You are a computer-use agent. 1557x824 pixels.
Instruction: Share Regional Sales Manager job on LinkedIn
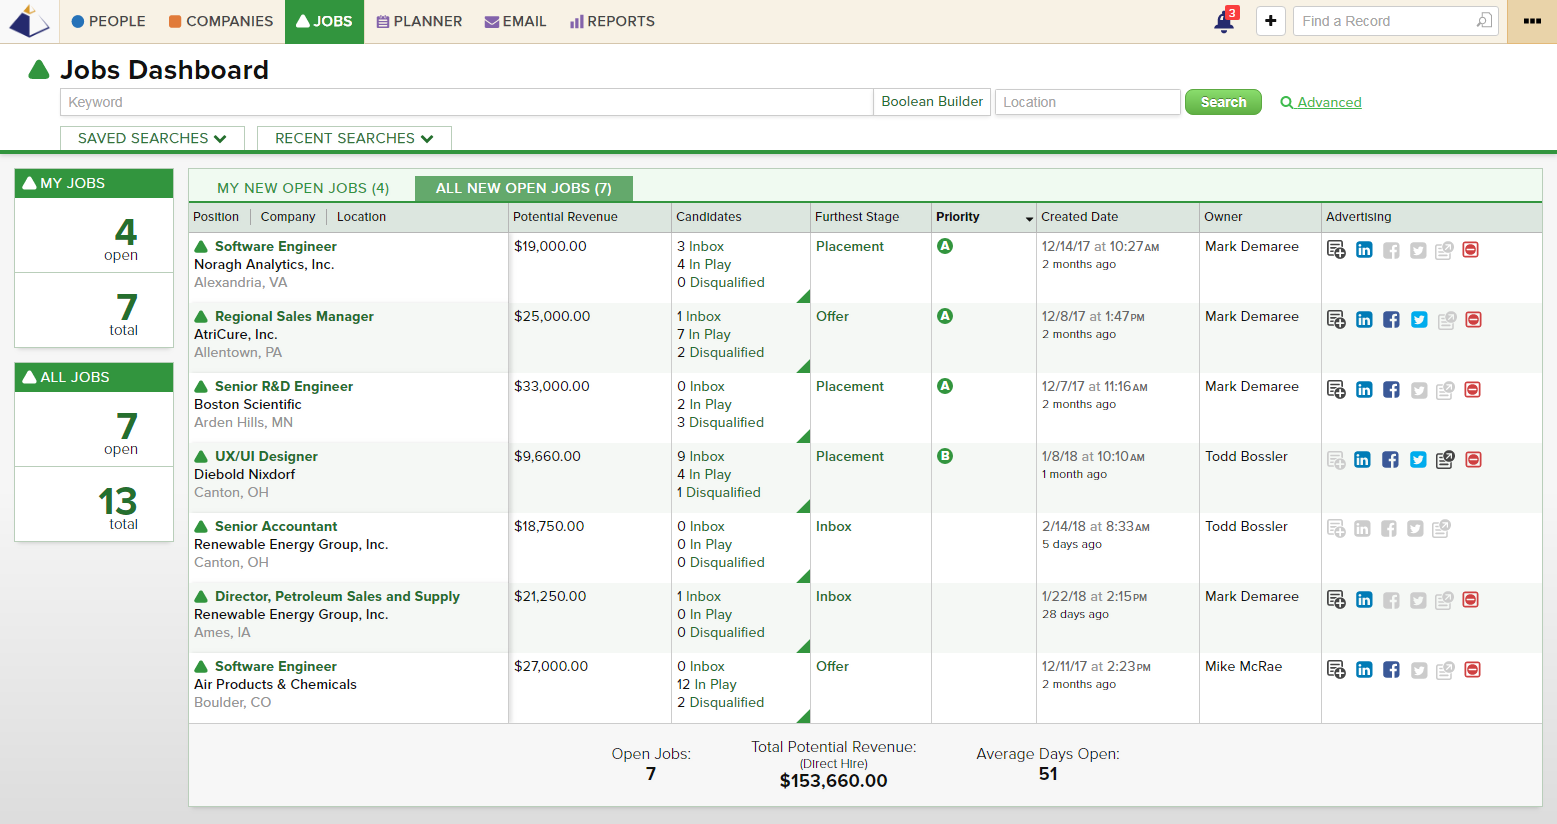click(x=1364, y=319)
